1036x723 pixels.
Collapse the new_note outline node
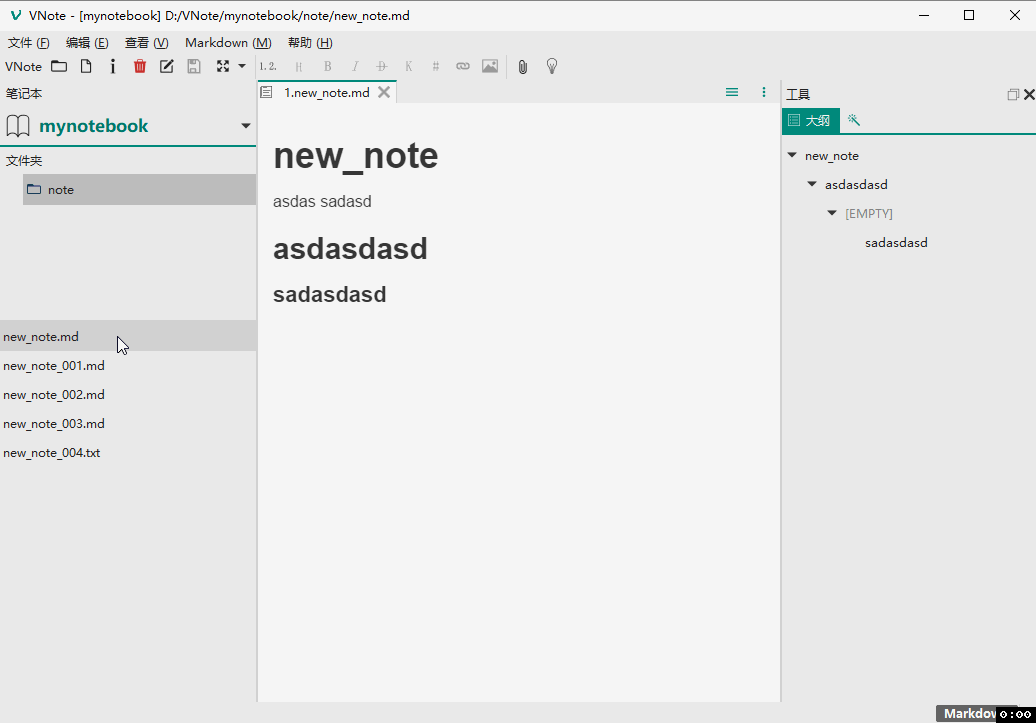point(792,155)
